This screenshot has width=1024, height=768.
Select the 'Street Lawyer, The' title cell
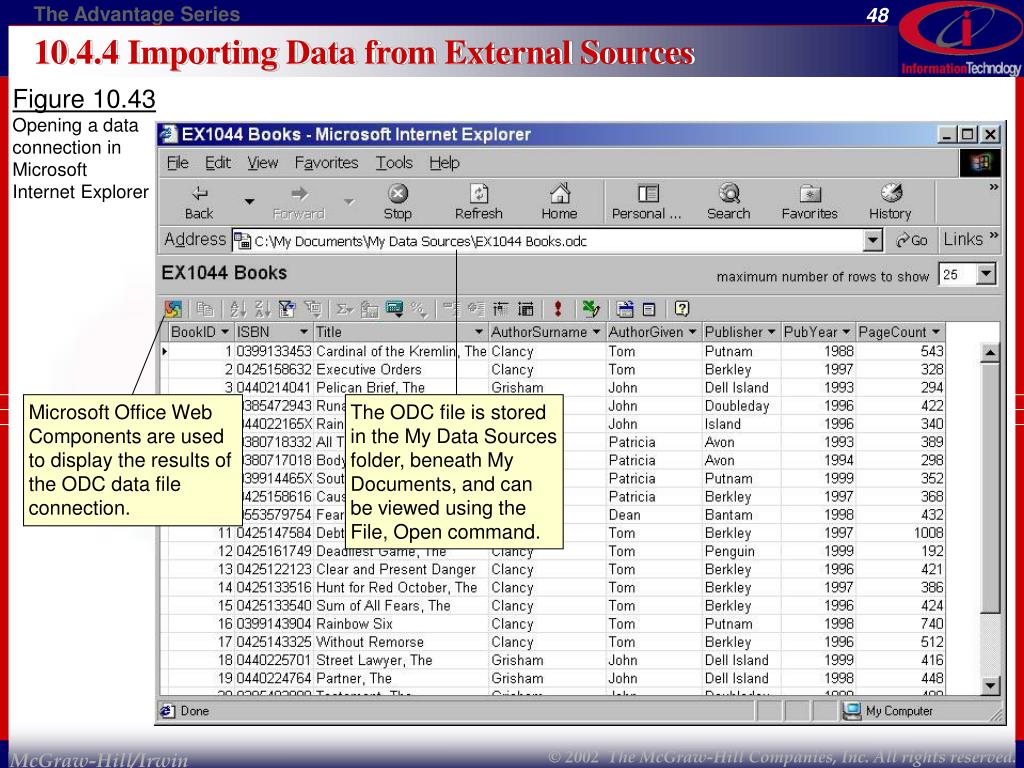401,660
